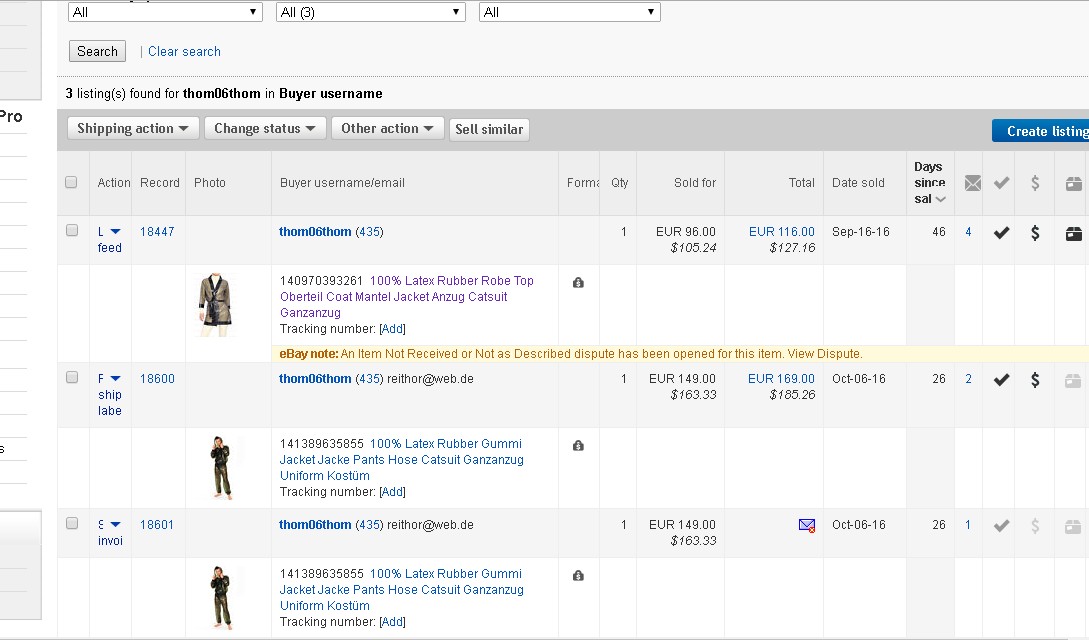This screenshot has width=1089, height=640.
Task: Click the Clear search link
Action: tap(184, 52)
